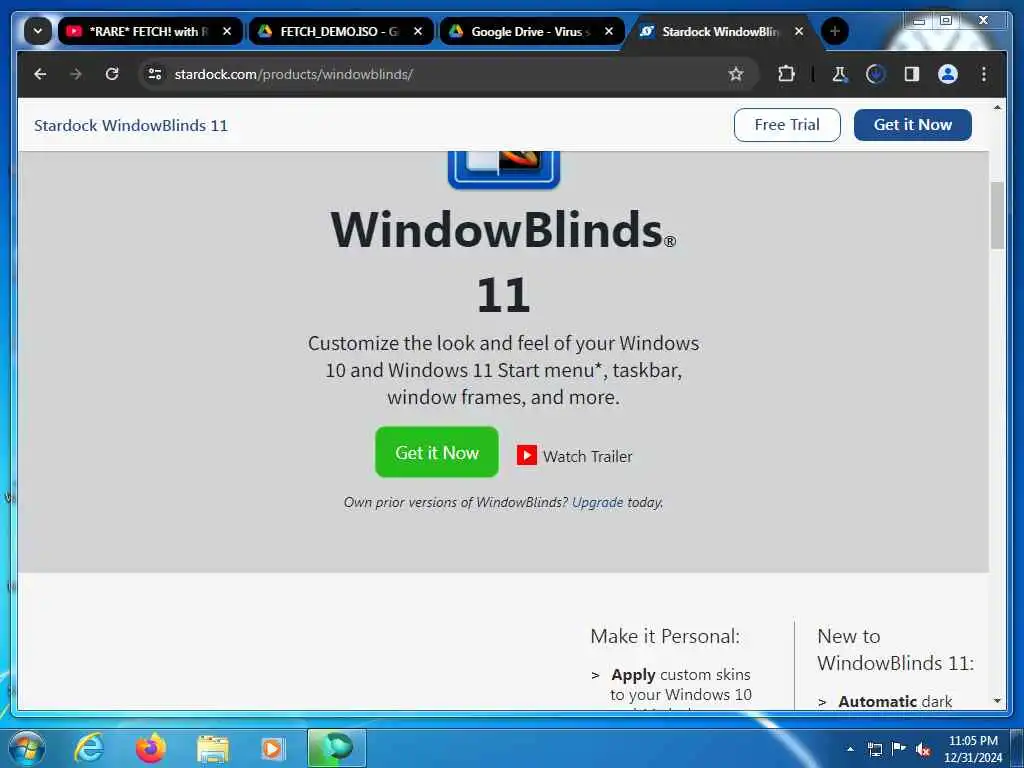Open the downloads icon in toolbar
Screen dimensions: 1024x768
(x=875, y=74)
